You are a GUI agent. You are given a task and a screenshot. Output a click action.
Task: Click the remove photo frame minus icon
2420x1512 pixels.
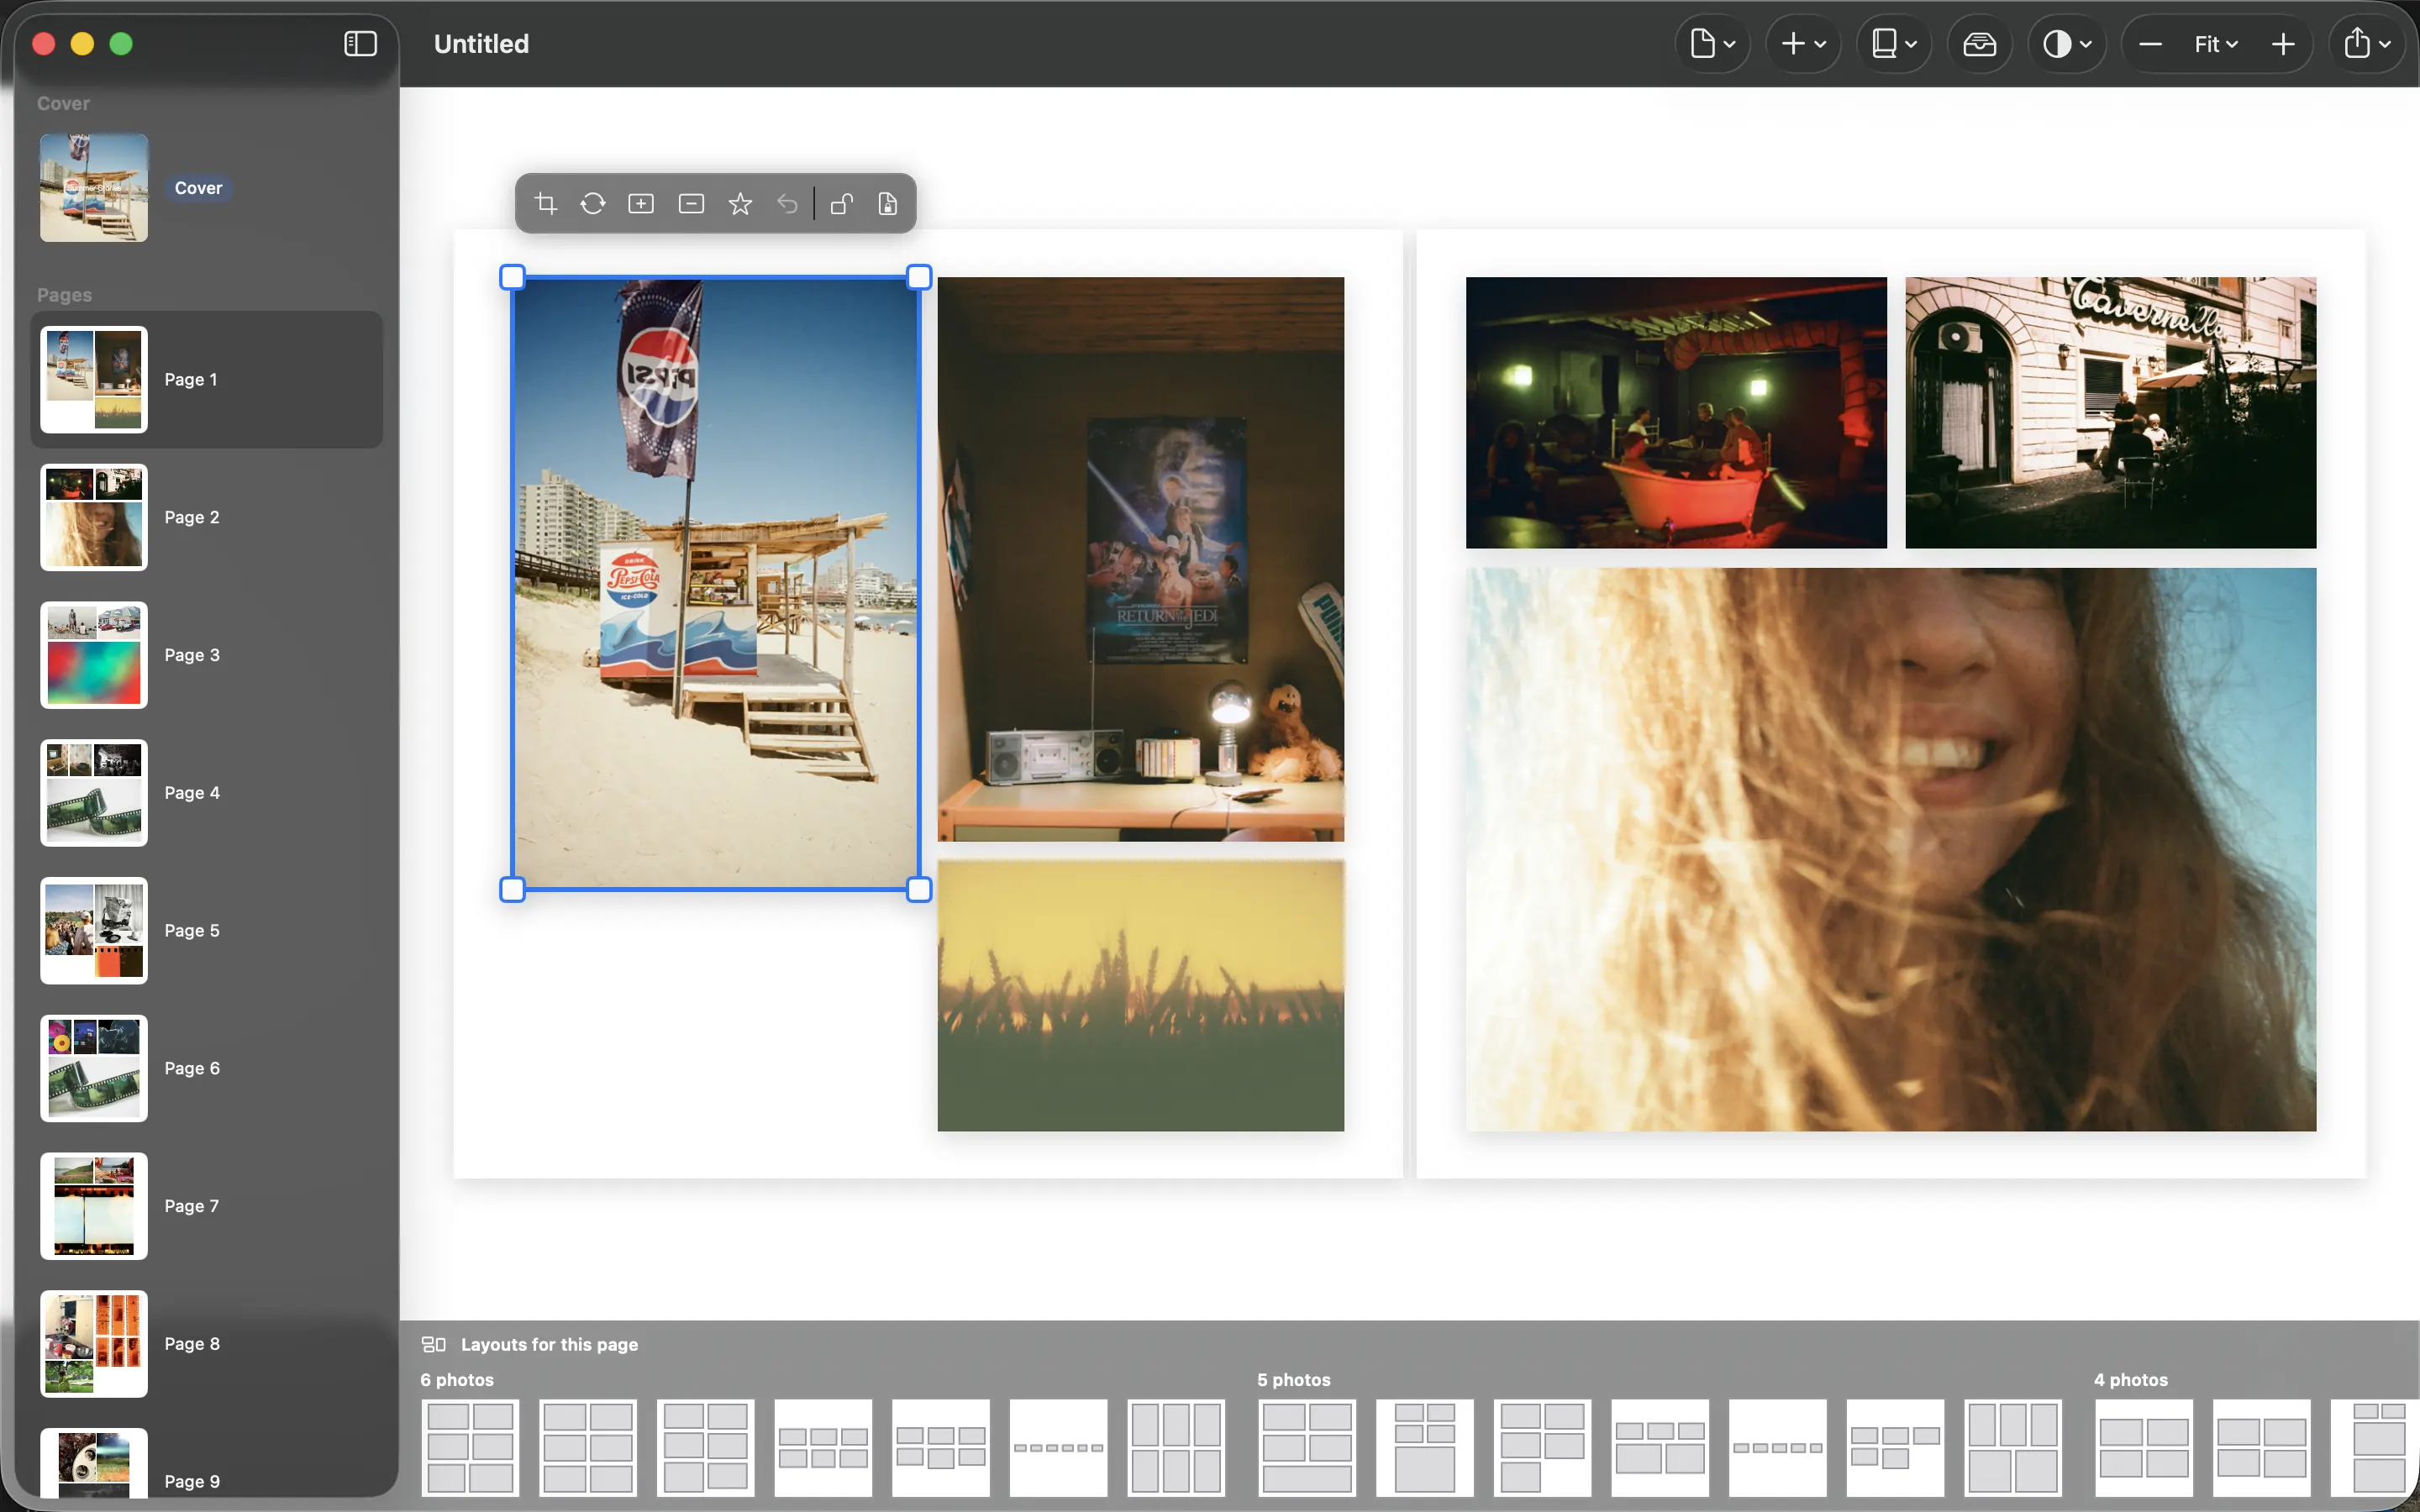click(691, 204)
